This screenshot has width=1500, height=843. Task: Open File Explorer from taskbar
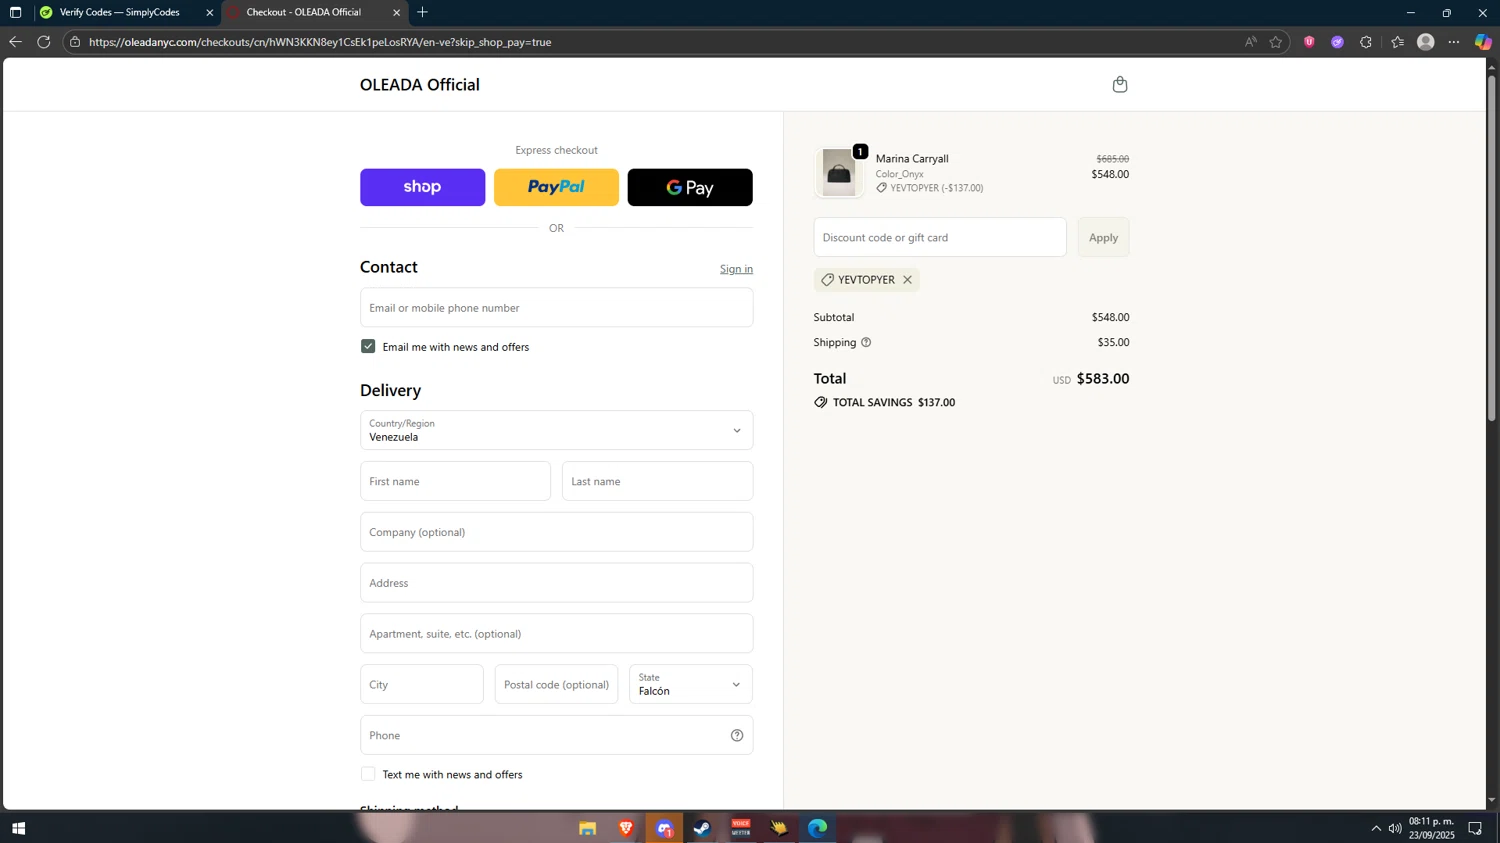point(588,828)
